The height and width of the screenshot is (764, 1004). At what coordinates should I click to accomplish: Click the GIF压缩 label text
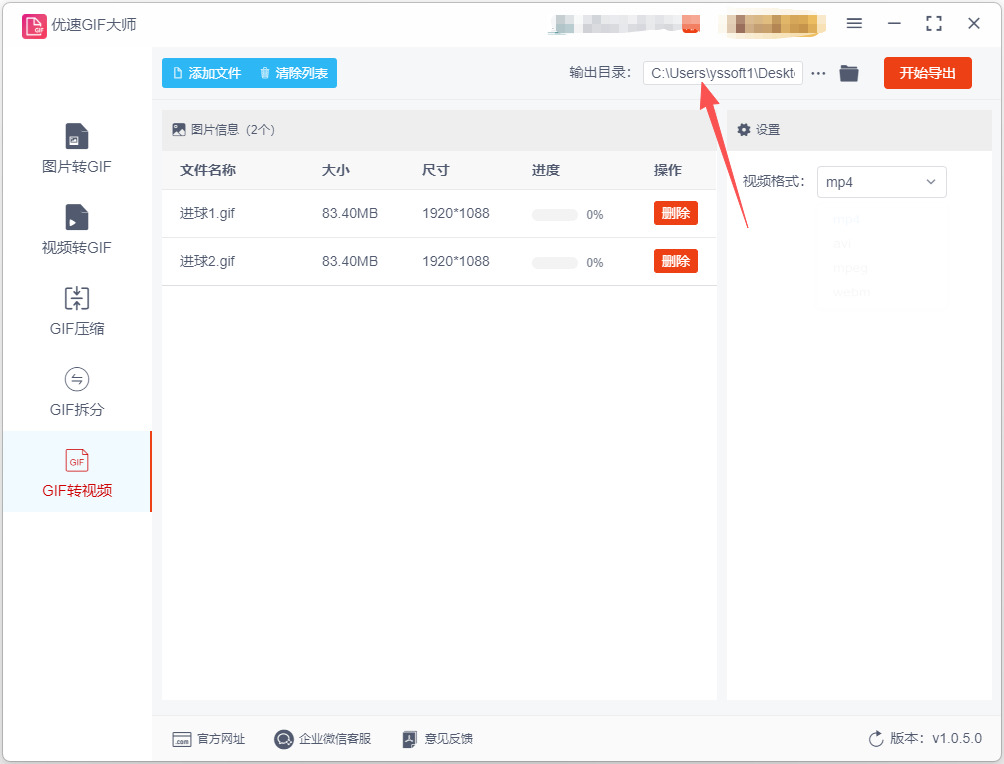[77, 329]
